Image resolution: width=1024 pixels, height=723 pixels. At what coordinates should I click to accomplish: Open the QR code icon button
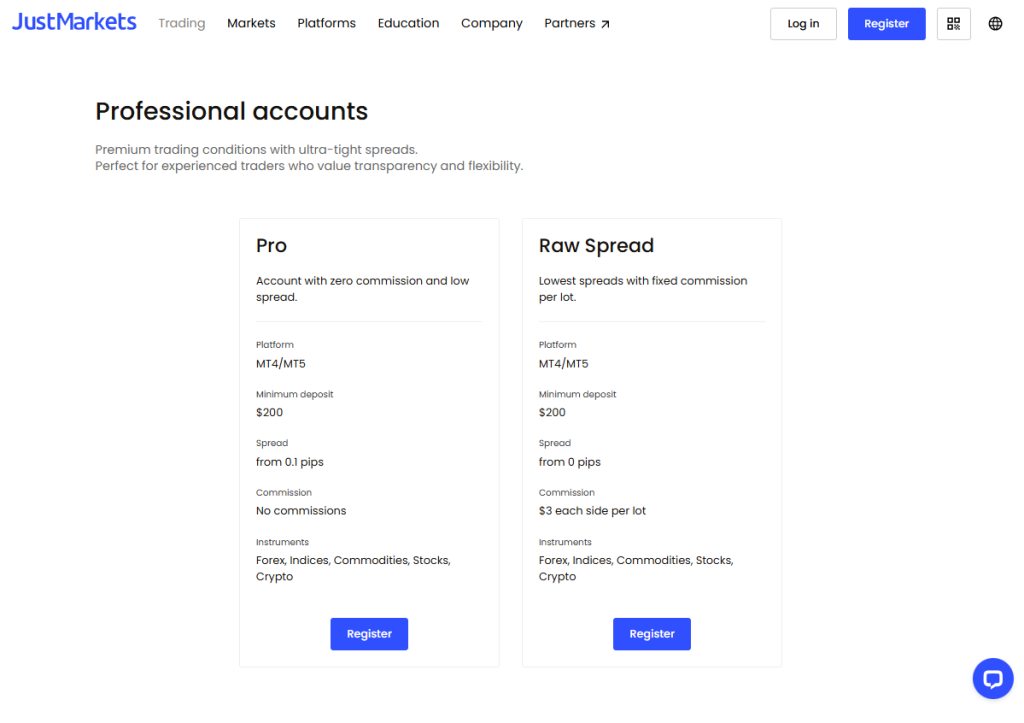tap(953, 24)
